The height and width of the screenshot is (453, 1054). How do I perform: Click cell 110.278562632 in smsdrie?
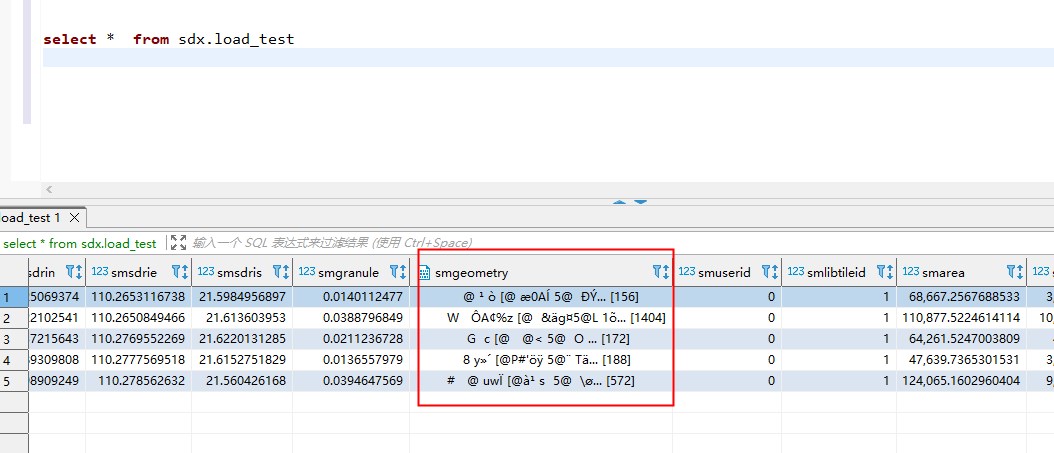pyautogui.click(x=138, y=380)
